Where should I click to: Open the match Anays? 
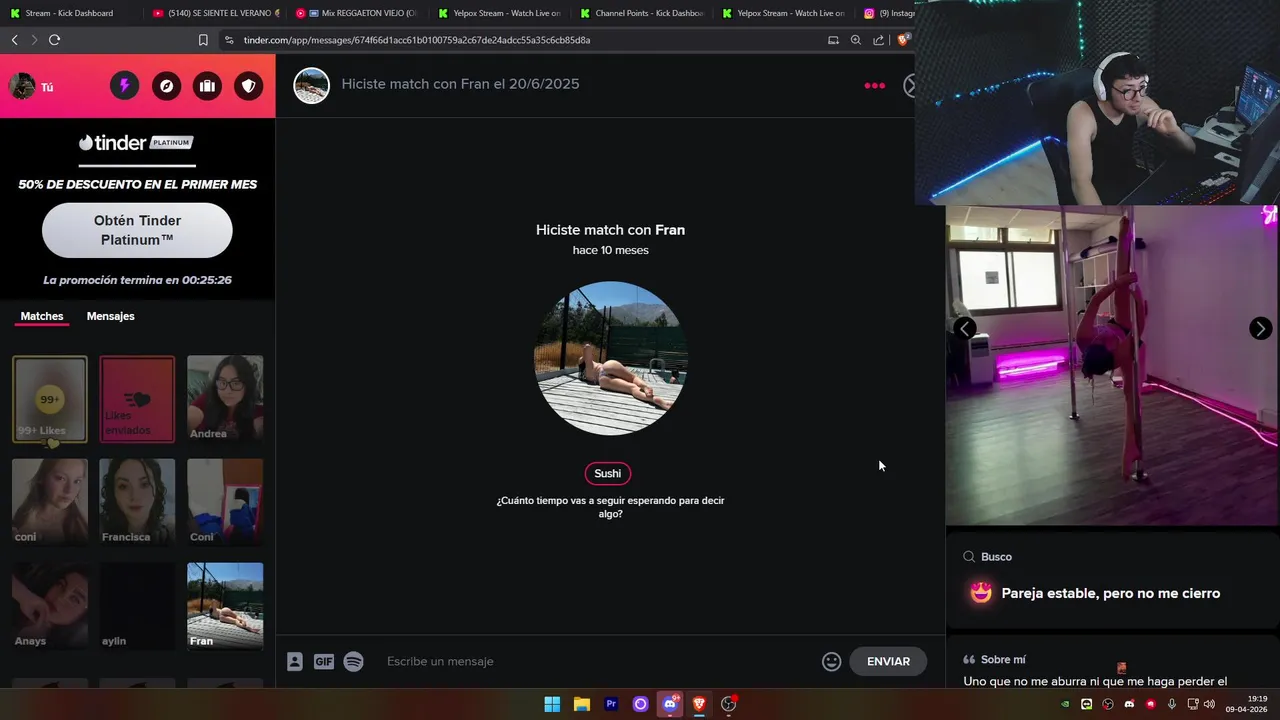(50, 606)
